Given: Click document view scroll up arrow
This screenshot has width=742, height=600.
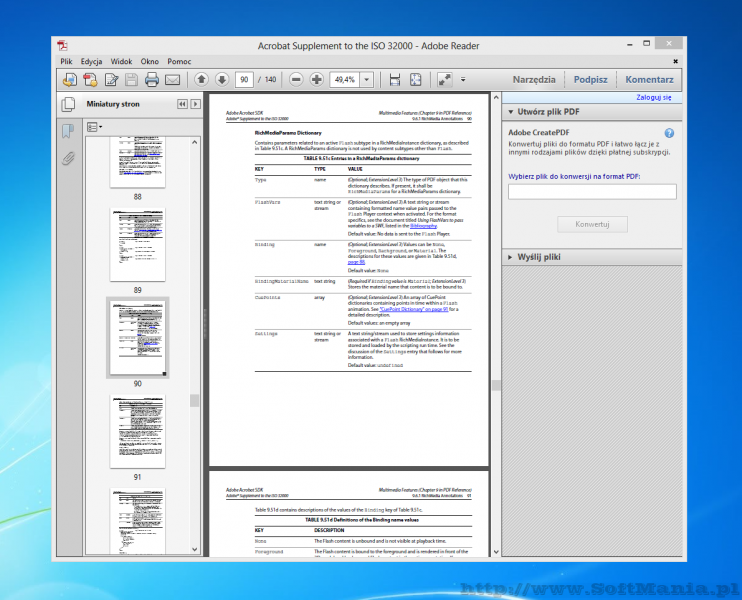Looking at the screenshot, I should [496, 97].
